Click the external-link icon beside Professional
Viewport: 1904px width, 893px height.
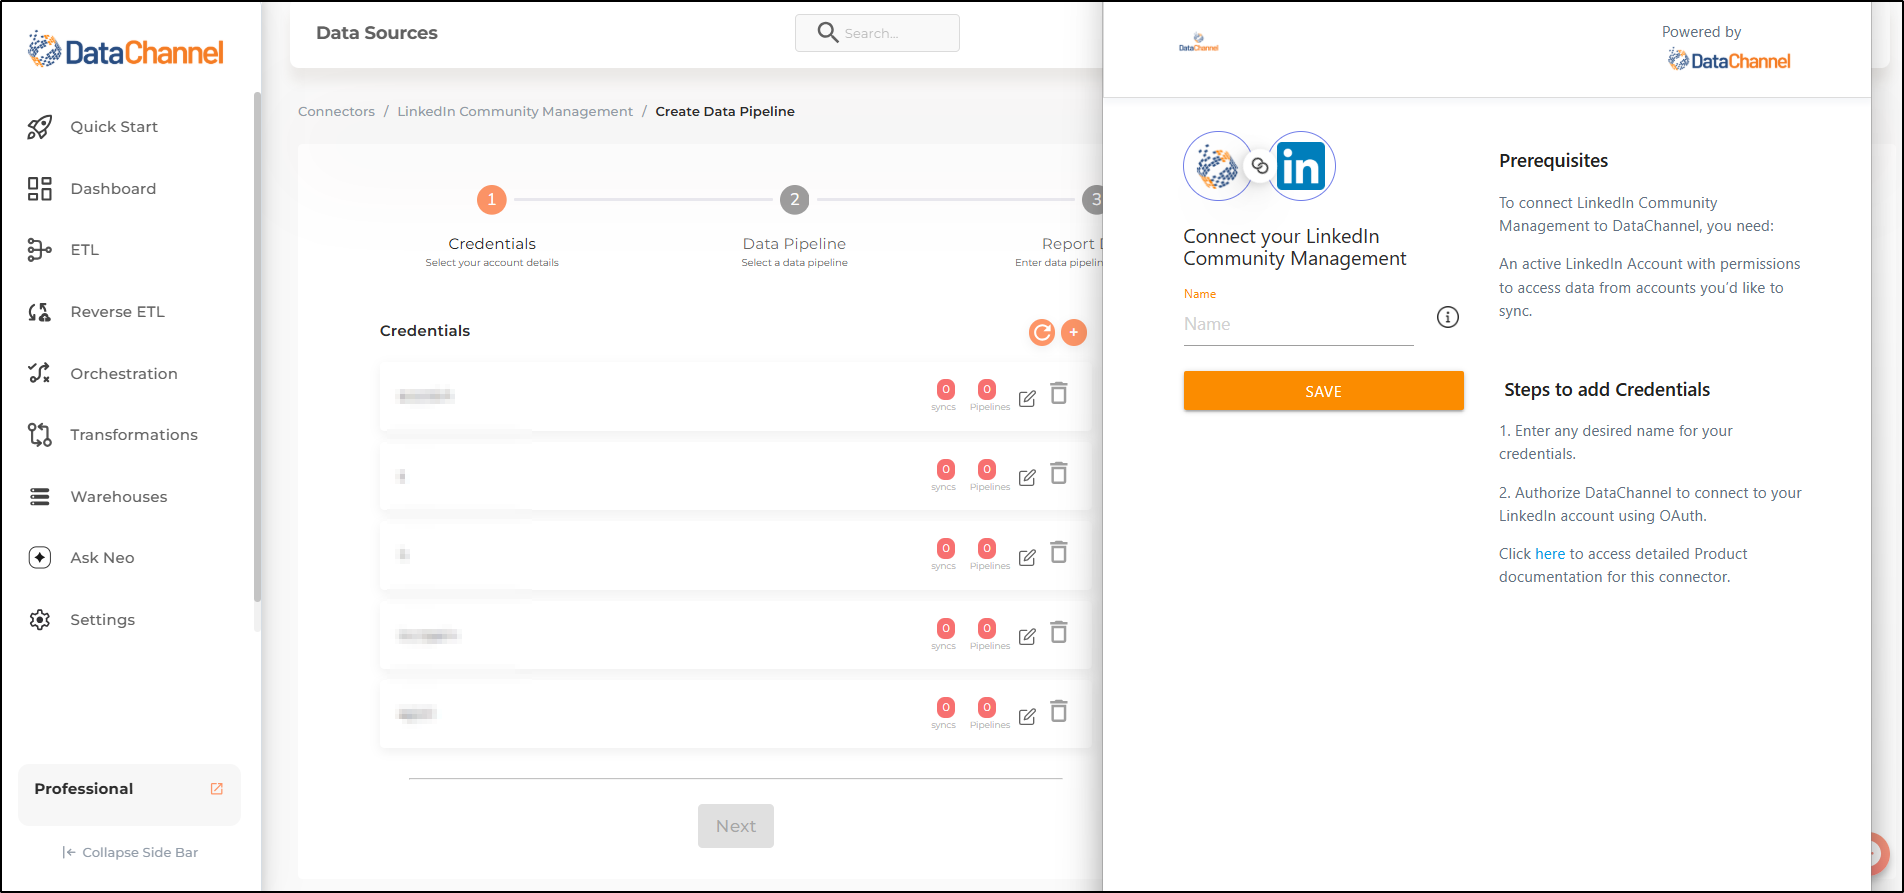point(217,789)
